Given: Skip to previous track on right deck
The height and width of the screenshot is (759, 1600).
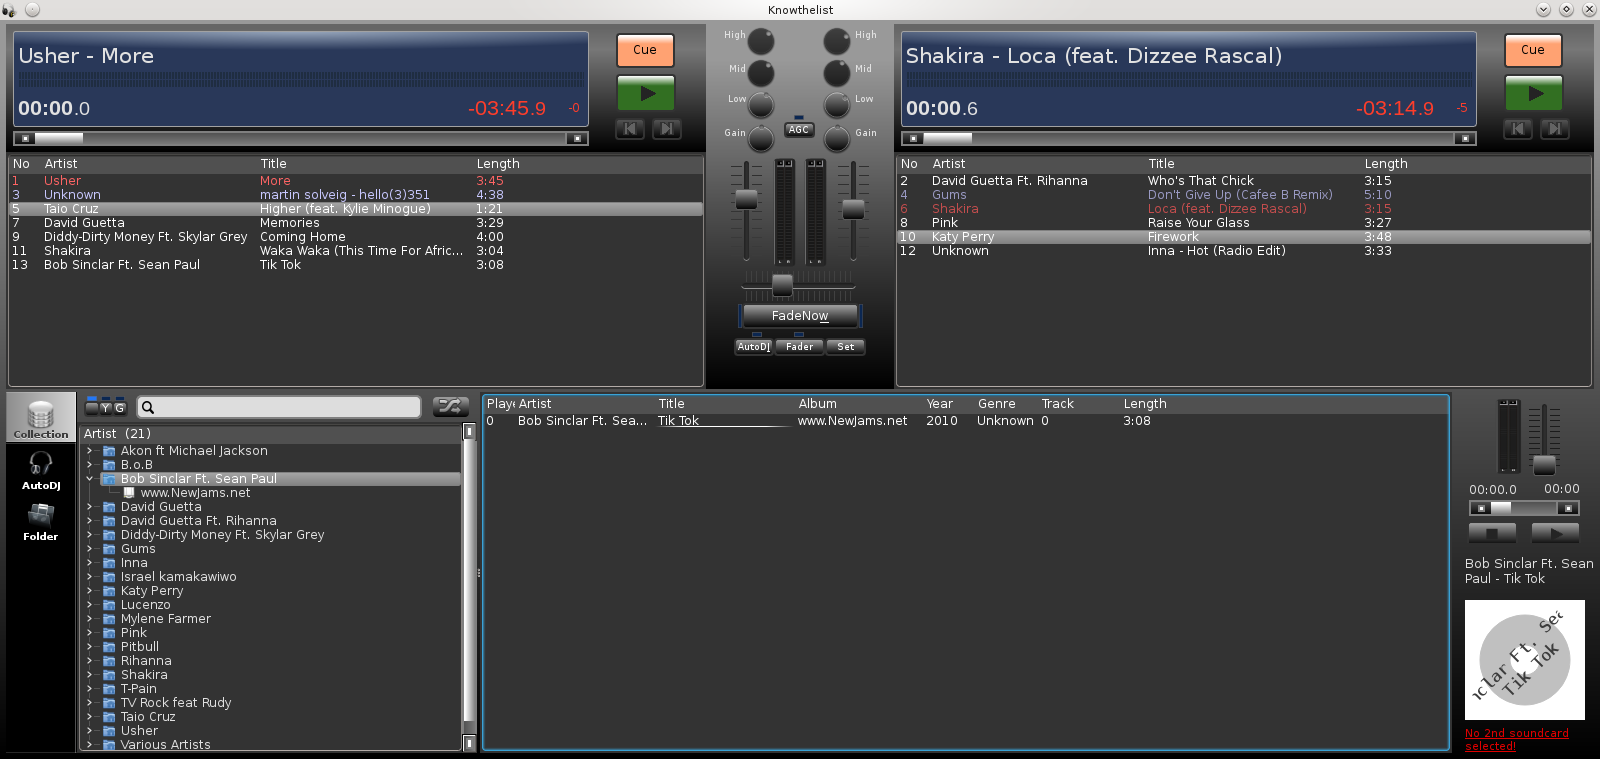Looking at the screenshot, I should tap(1517, 129).
